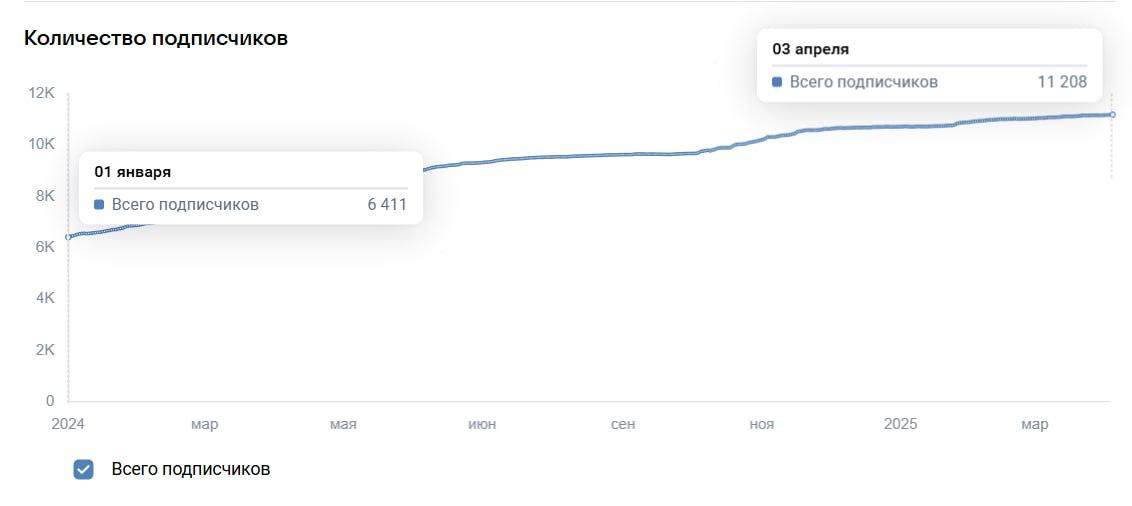Select the last data point at chart end
This screenshot has height=506, width=1132.
[x=1112, y=115]
